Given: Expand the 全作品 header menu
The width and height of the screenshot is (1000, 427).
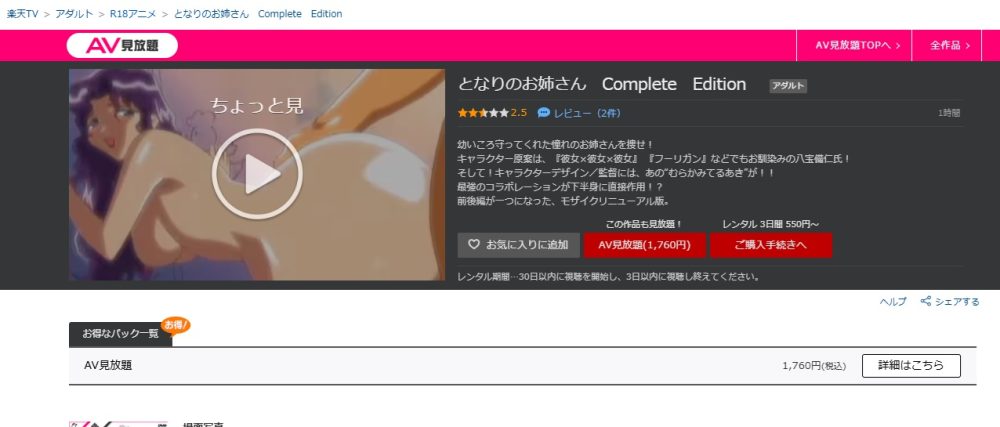Looking at the screenshot, I should [x=950, y=45].
